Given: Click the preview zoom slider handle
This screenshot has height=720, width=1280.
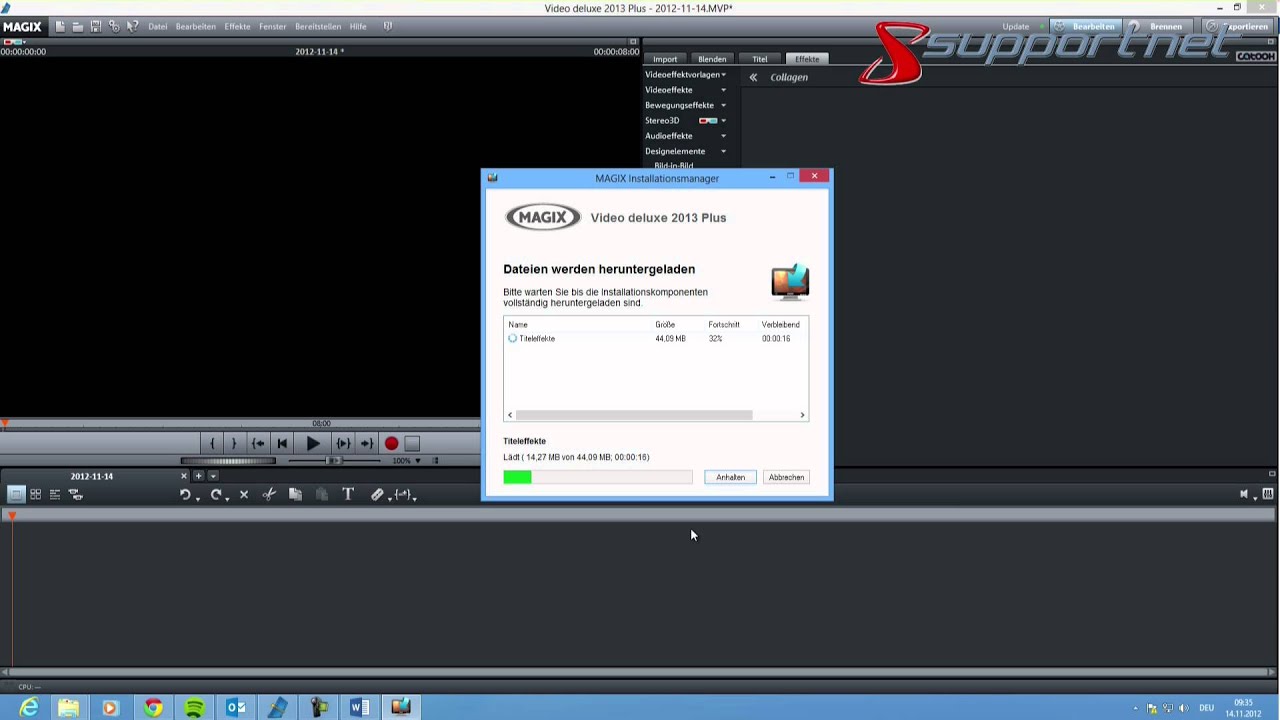Looking at the screenshot, I should coord(334,461).
